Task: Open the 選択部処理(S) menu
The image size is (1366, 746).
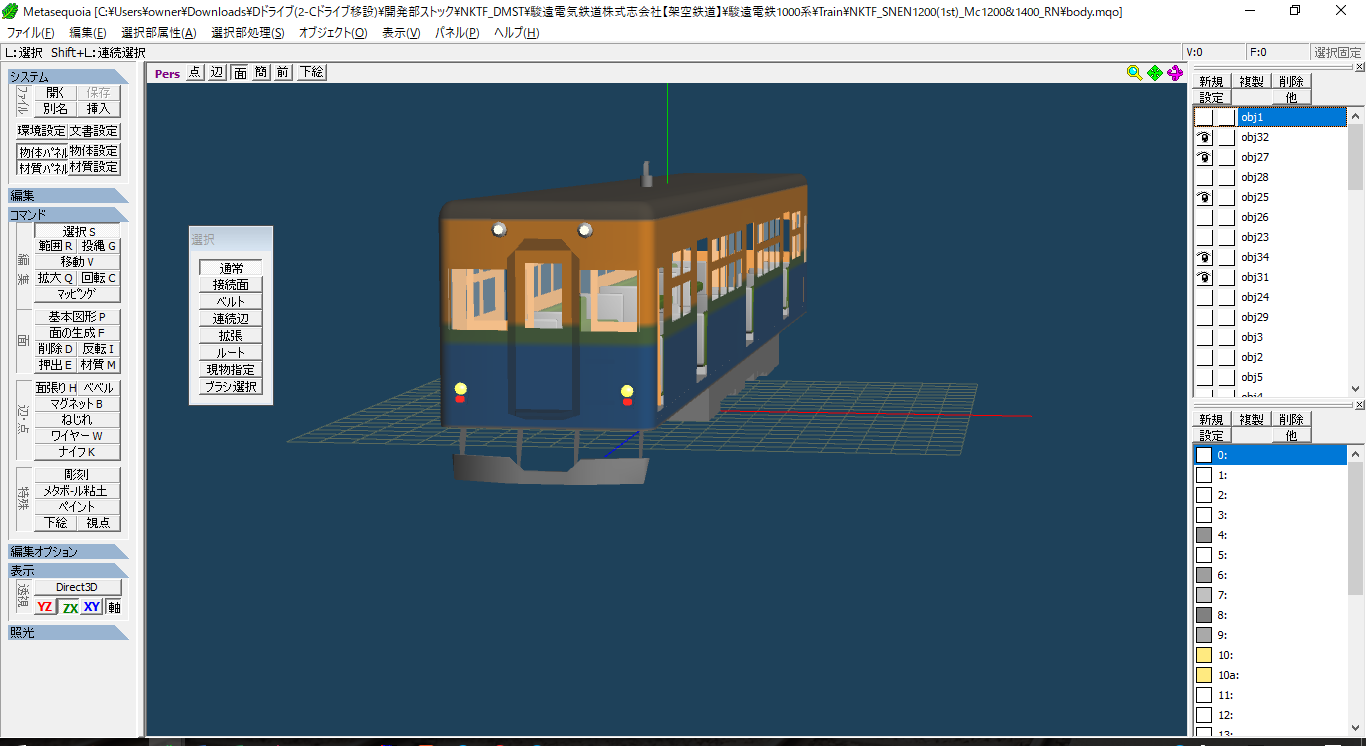Action: tap(247, 32)
